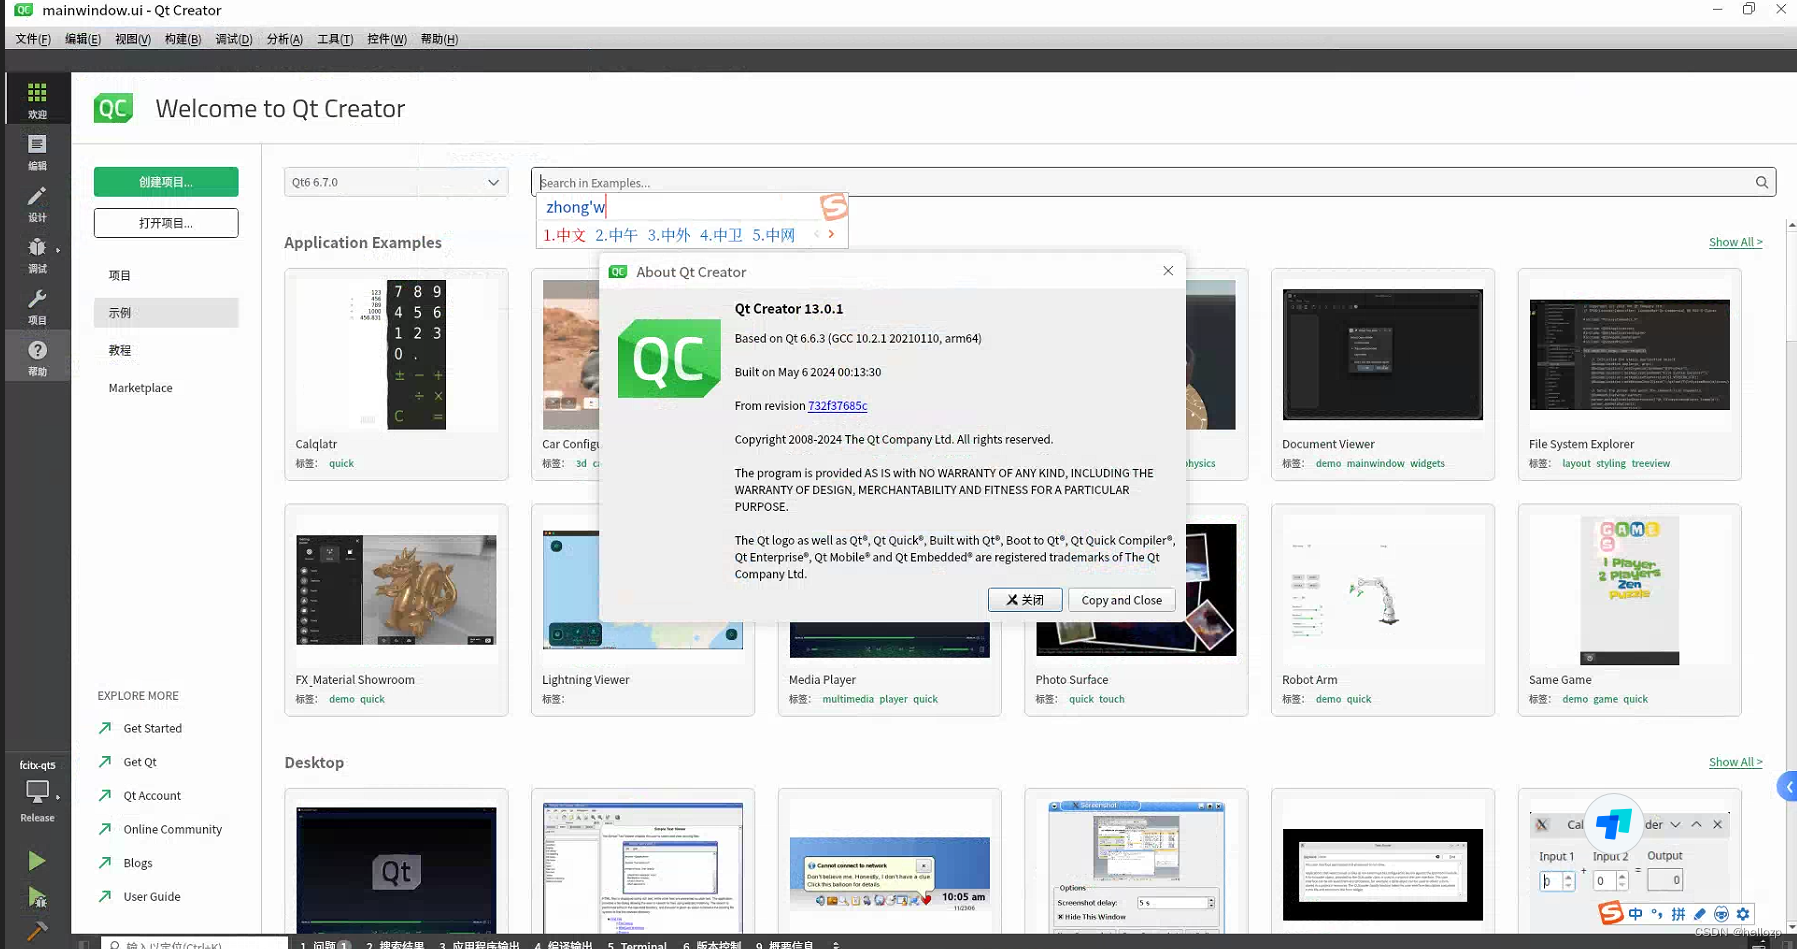Click the Qt Creator QC logo in header

(113, 108)
